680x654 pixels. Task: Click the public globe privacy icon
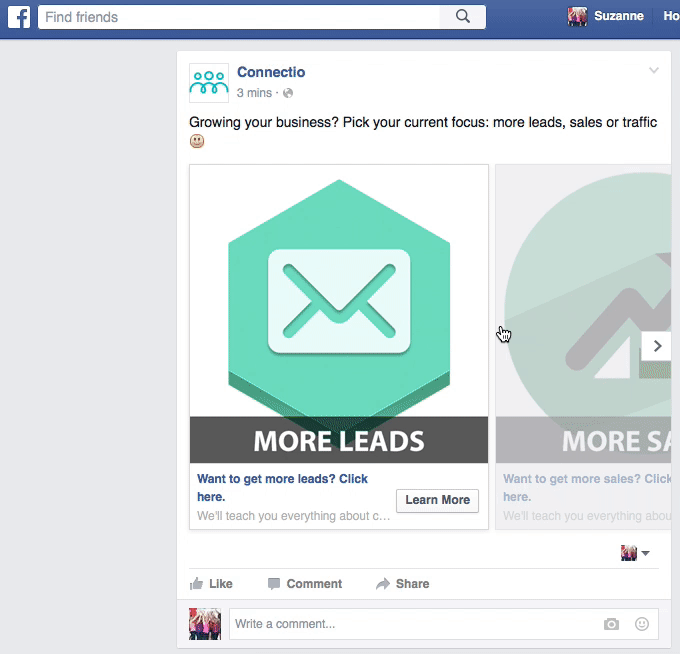point(288,93)
